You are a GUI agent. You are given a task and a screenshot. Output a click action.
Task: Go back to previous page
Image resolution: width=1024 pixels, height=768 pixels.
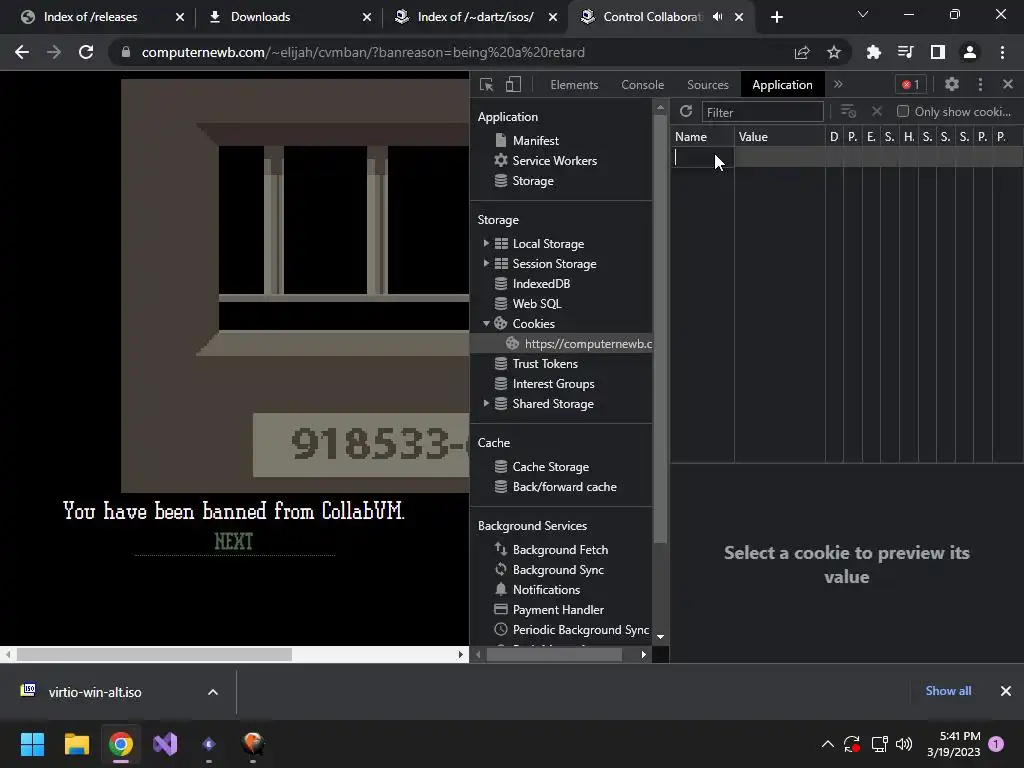tap(22, 52)
